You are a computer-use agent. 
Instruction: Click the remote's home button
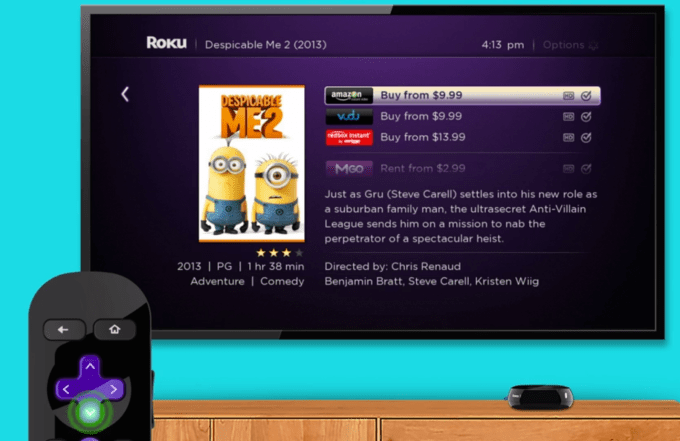click(114, 330)
